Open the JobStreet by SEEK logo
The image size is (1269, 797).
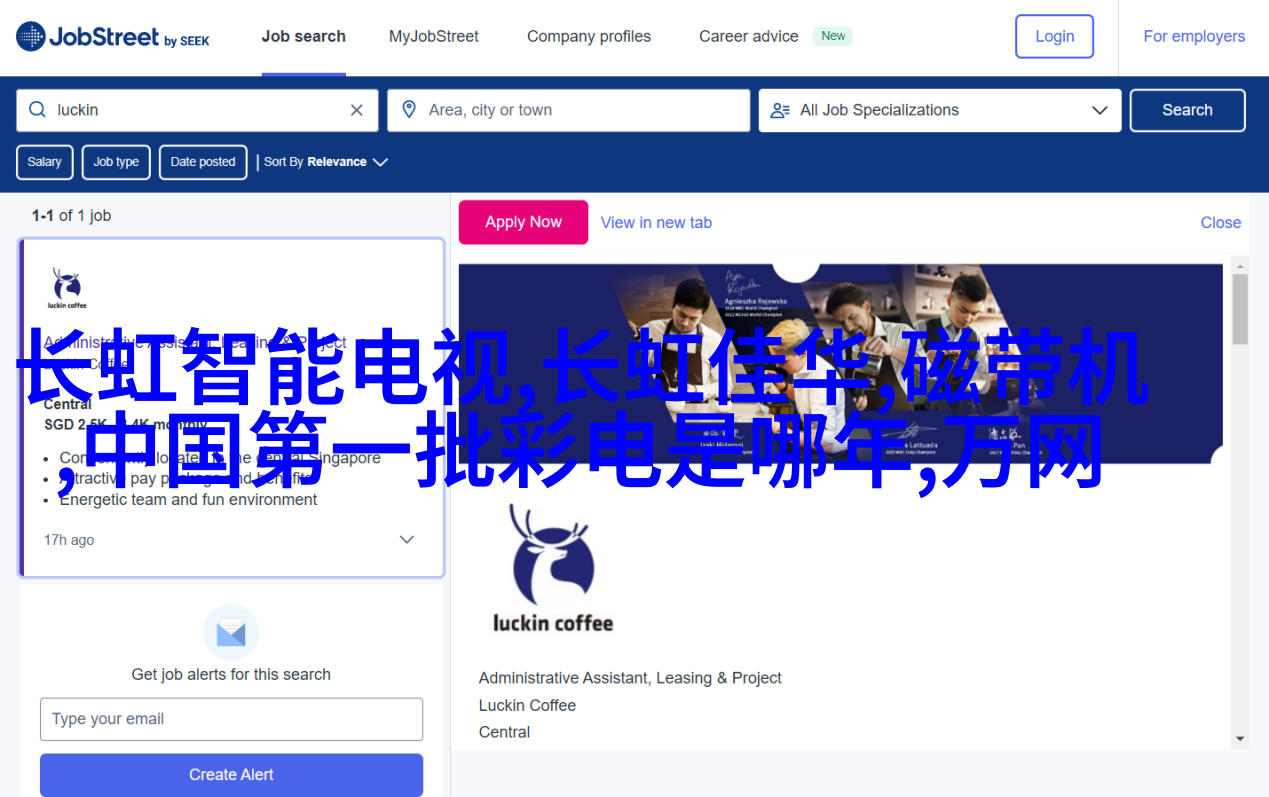click(x=113, y=37)
